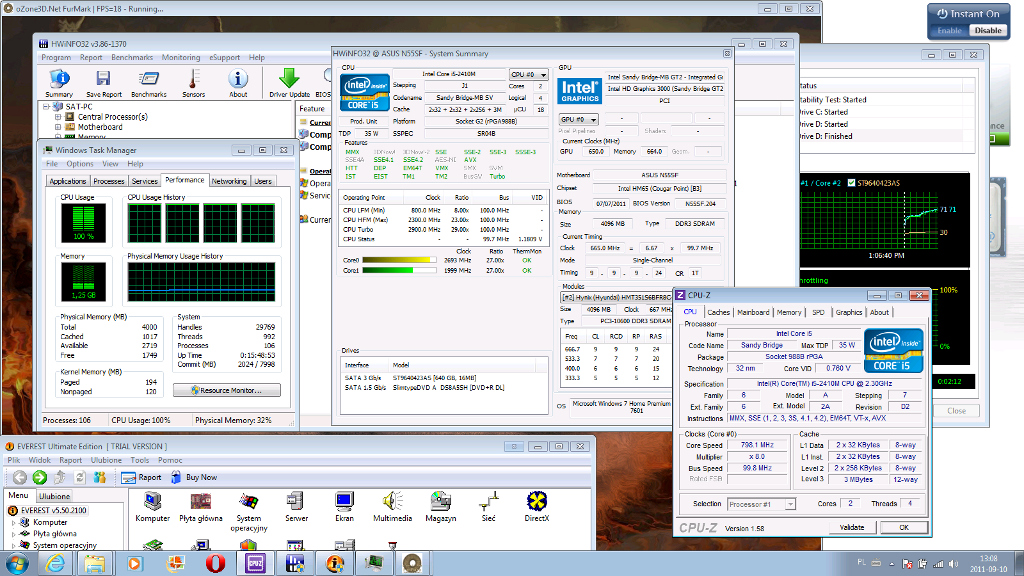The width and height of the screenshot is (1024, 576).
Task: Open the Pomoc menu in EVEREST
Action: 170,460
